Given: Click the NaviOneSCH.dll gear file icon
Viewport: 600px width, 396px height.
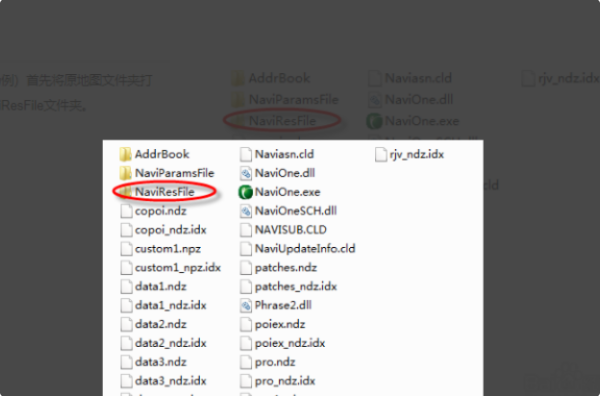Looking at the screenshot, I should tap(246, 211).
